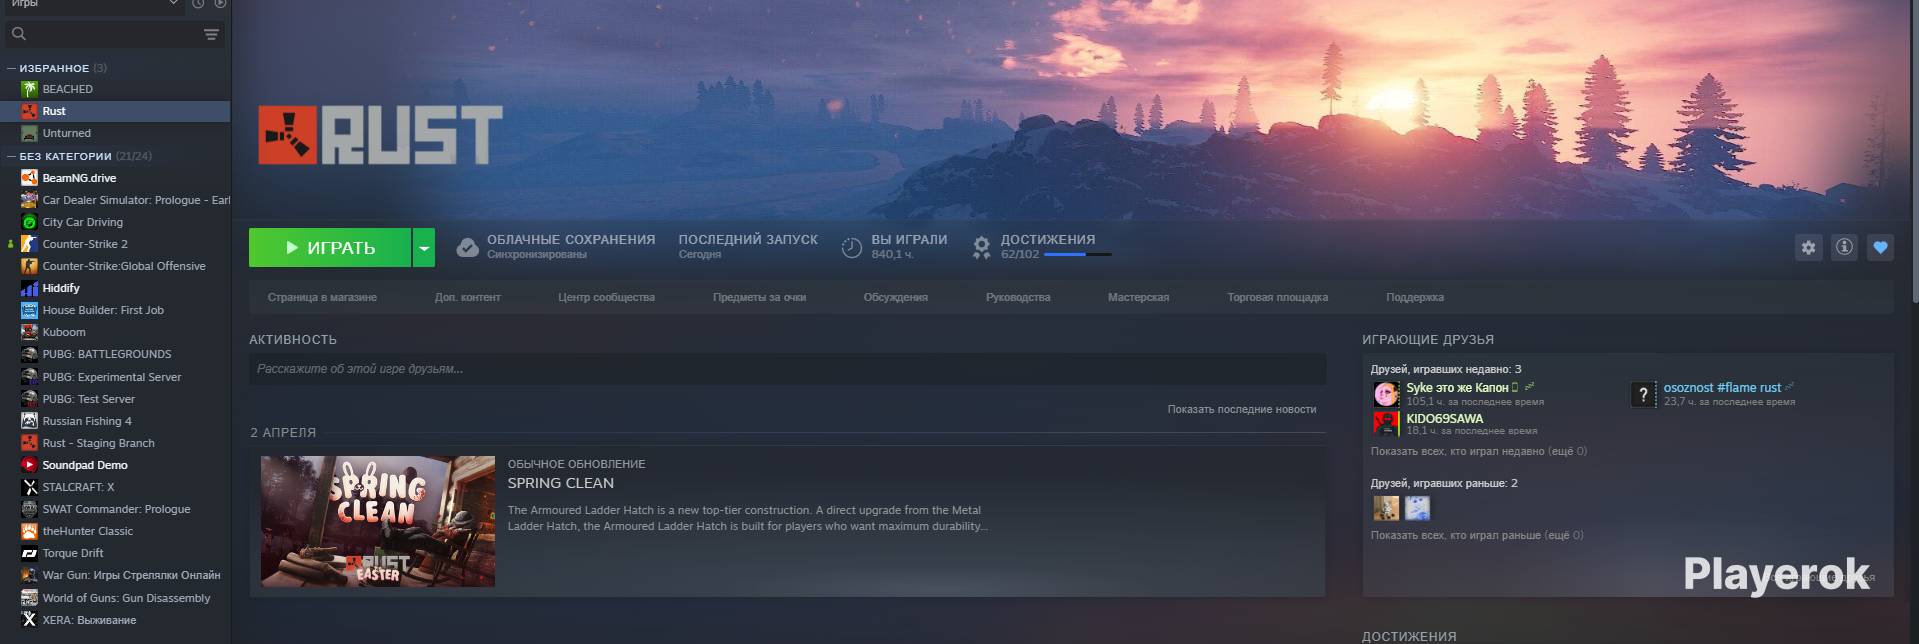Select Rust in the favorites list
Screen dimensions: 1919x644
click(115, 111)
